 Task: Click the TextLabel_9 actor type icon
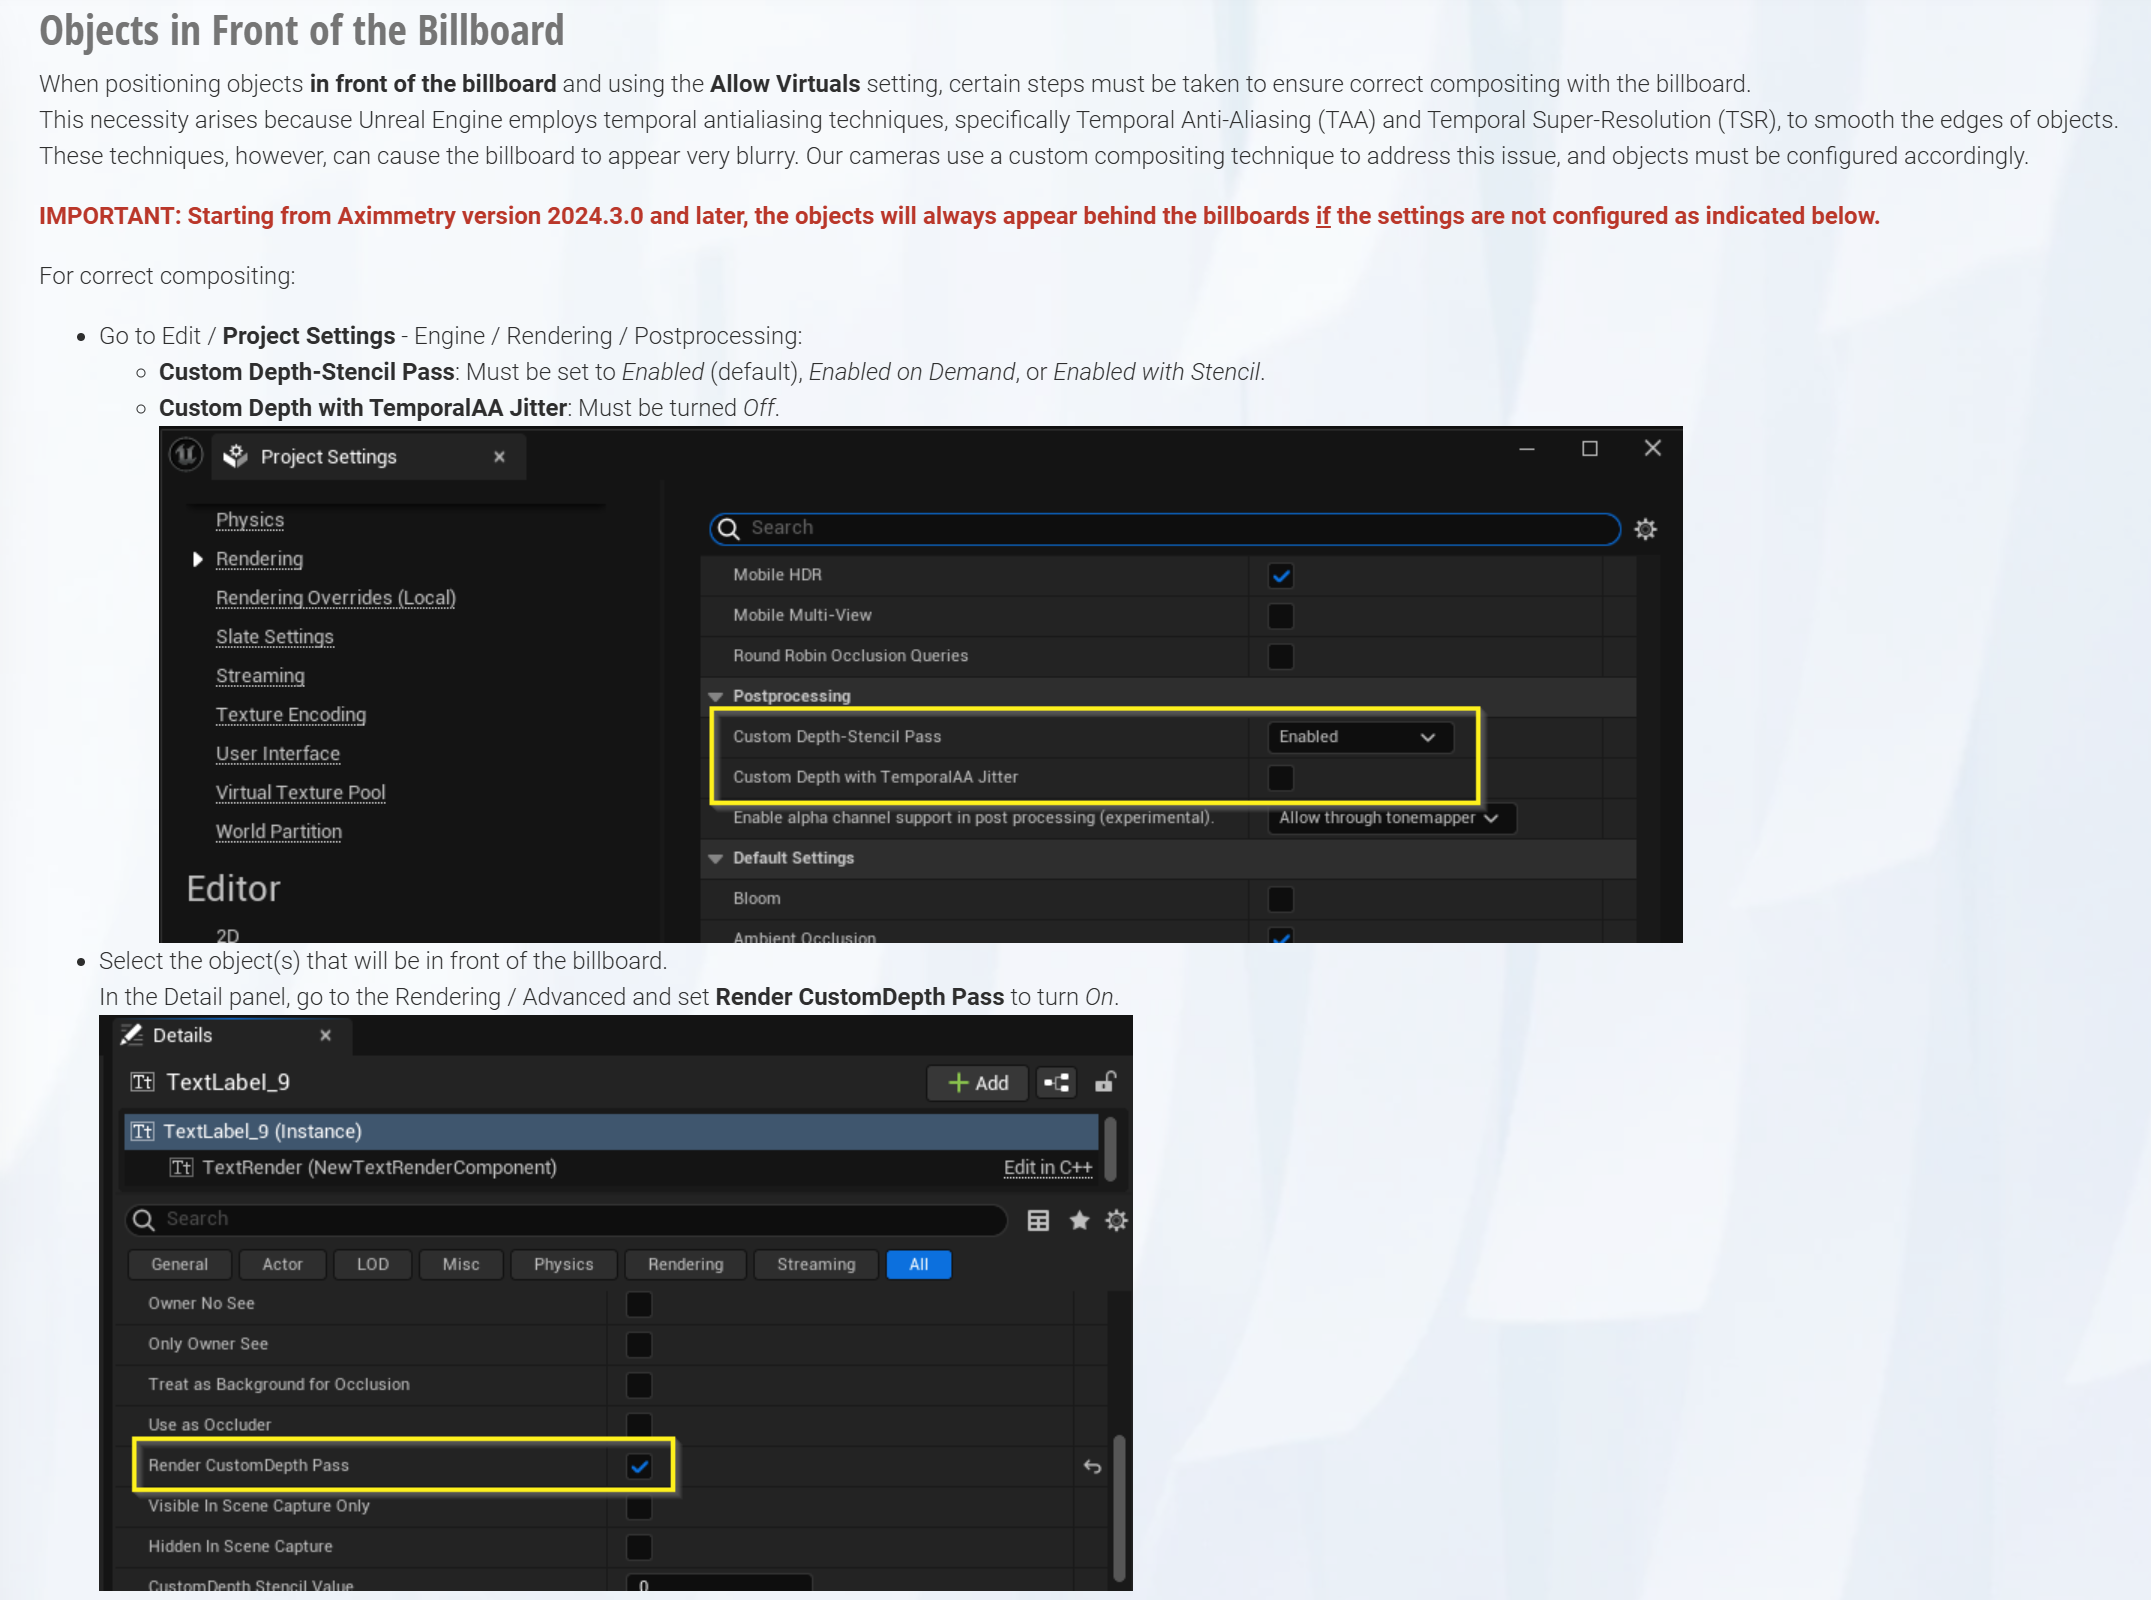[x=142, y=1082]
